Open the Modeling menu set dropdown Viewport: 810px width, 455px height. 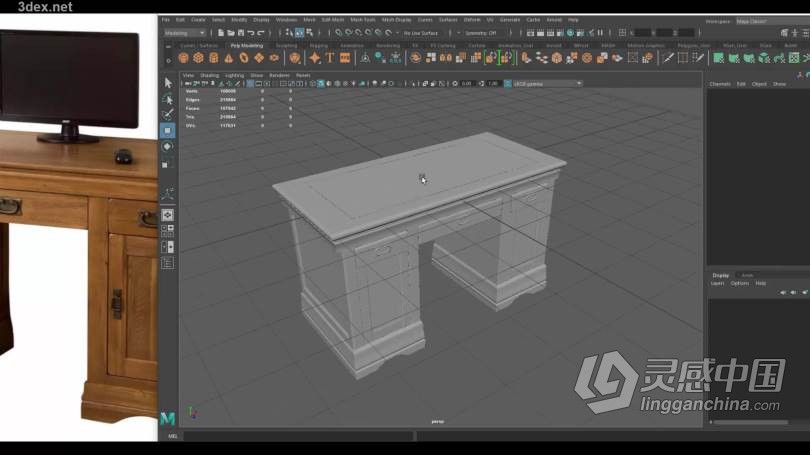(x=184, y=33)
